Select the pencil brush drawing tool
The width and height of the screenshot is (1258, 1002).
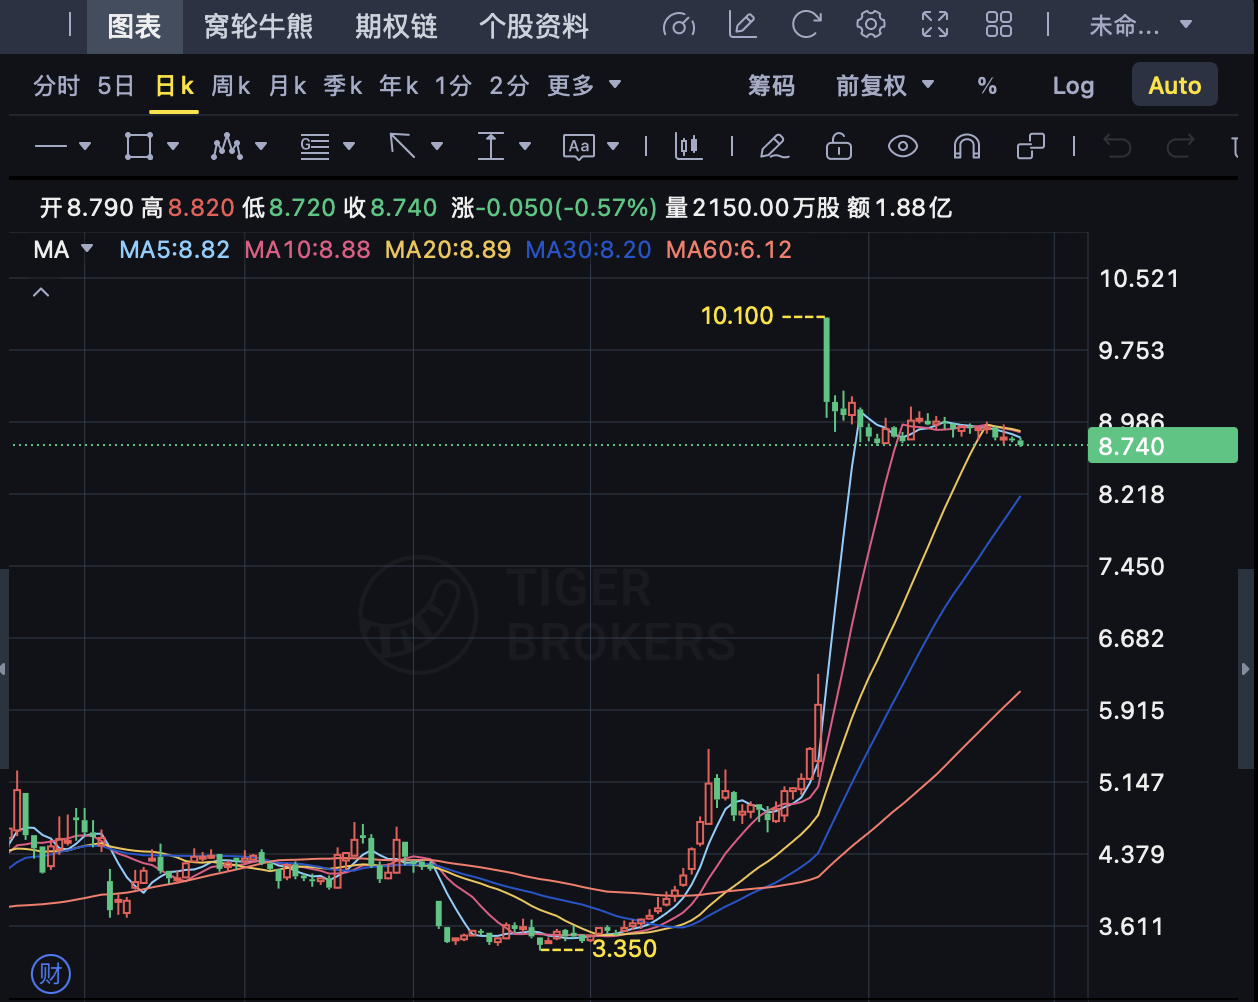tap(773, 147)
